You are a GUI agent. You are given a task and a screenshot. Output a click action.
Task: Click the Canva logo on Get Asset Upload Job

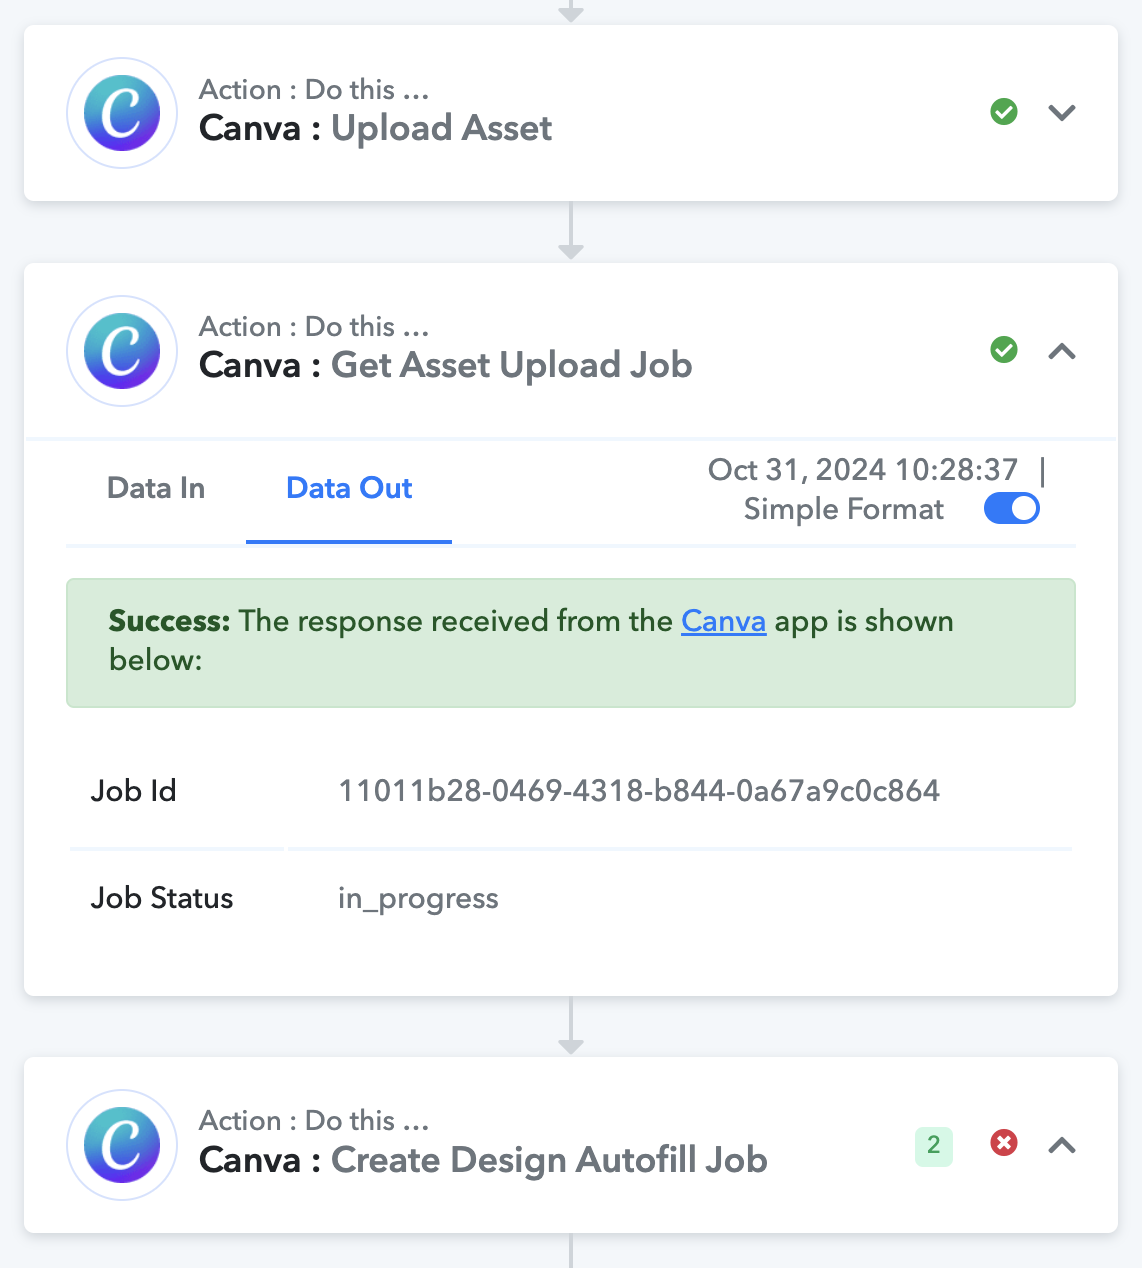point(122,351)
